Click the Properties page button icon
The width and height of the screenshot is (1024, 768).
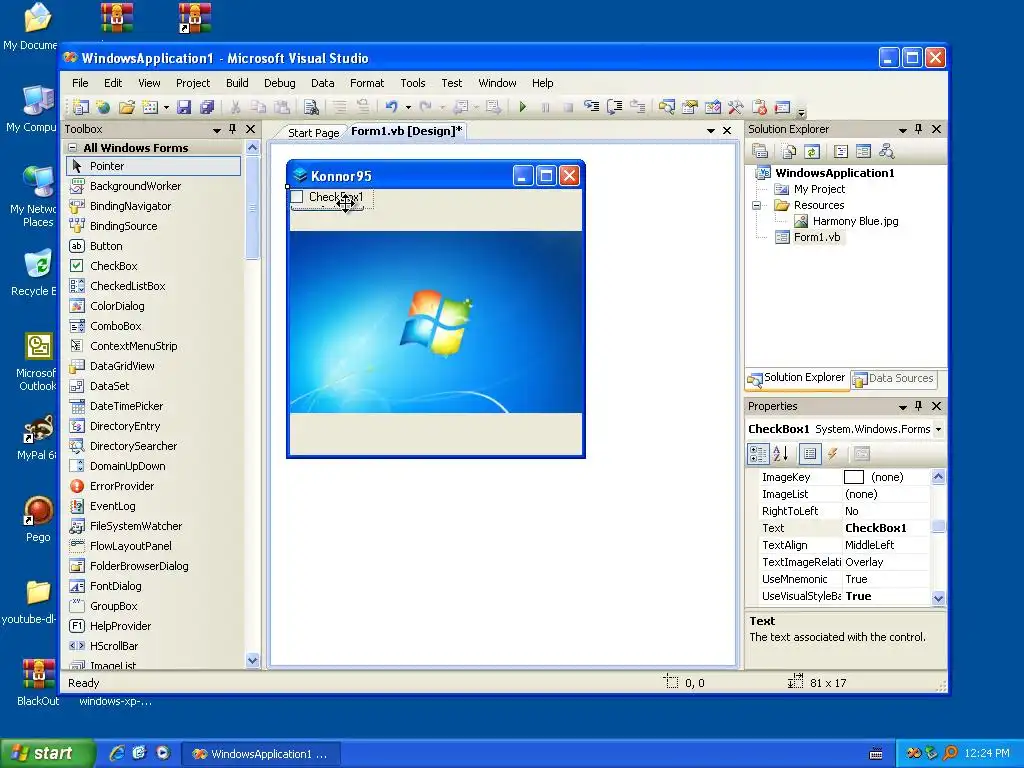coord(862,453)
